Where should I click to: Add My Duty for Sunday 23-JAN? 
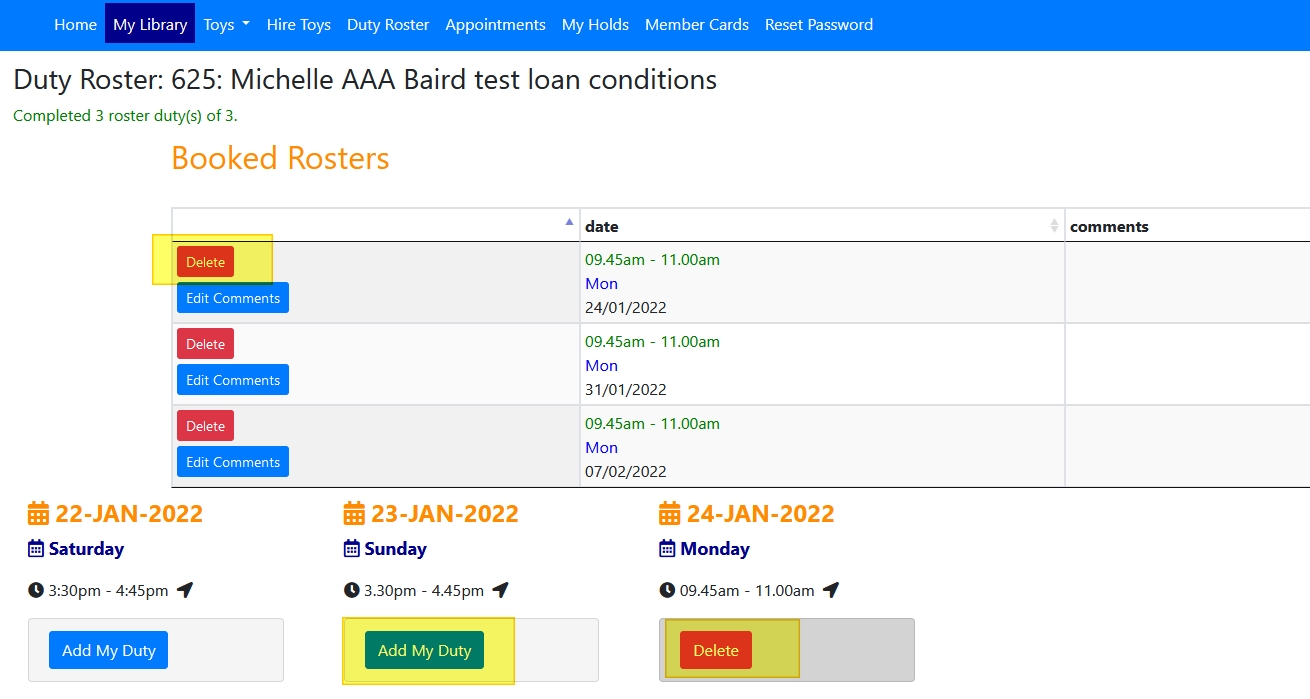click(424, 651)
